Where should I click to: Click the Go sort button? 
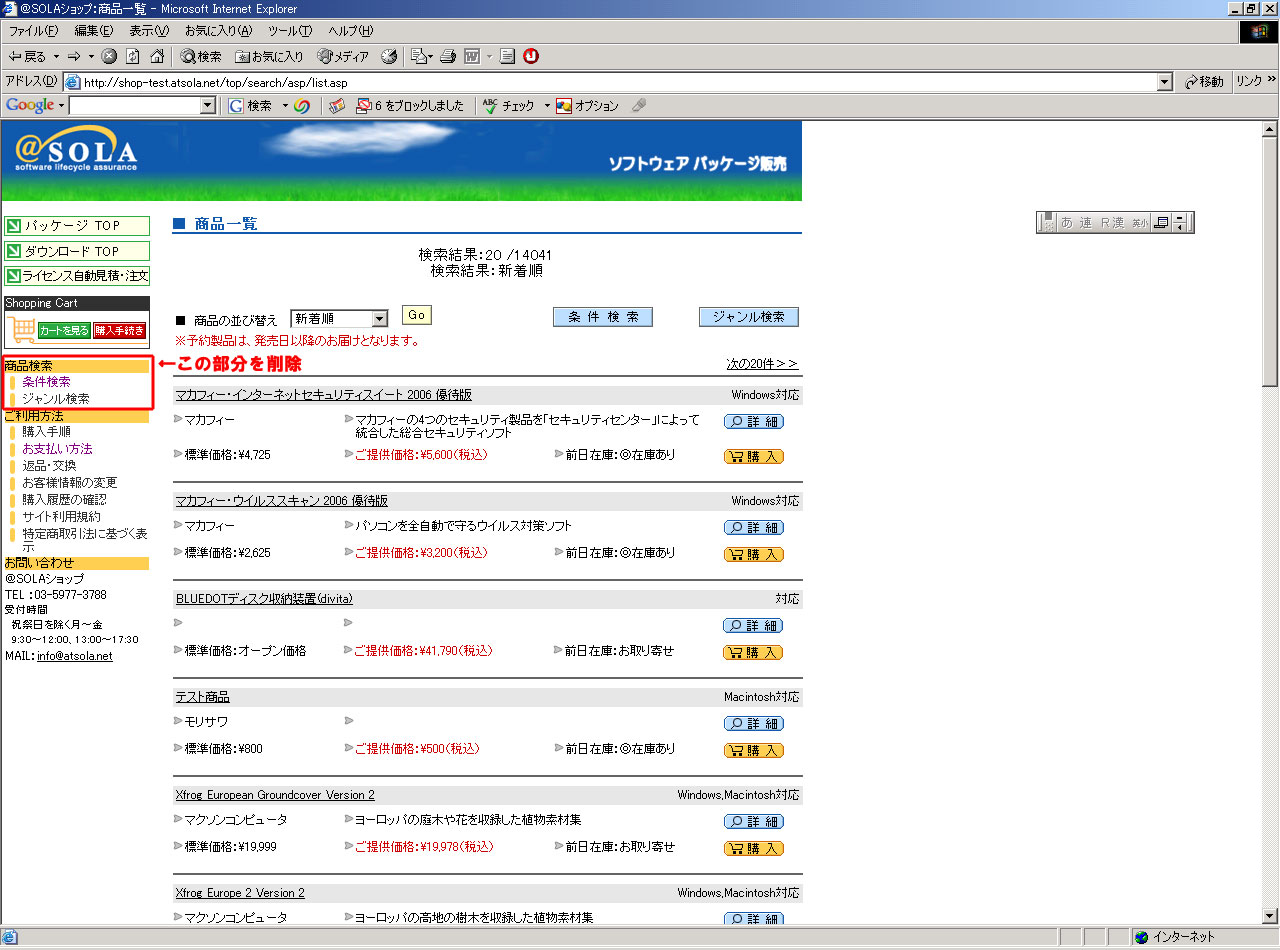(x=416, y=316)
